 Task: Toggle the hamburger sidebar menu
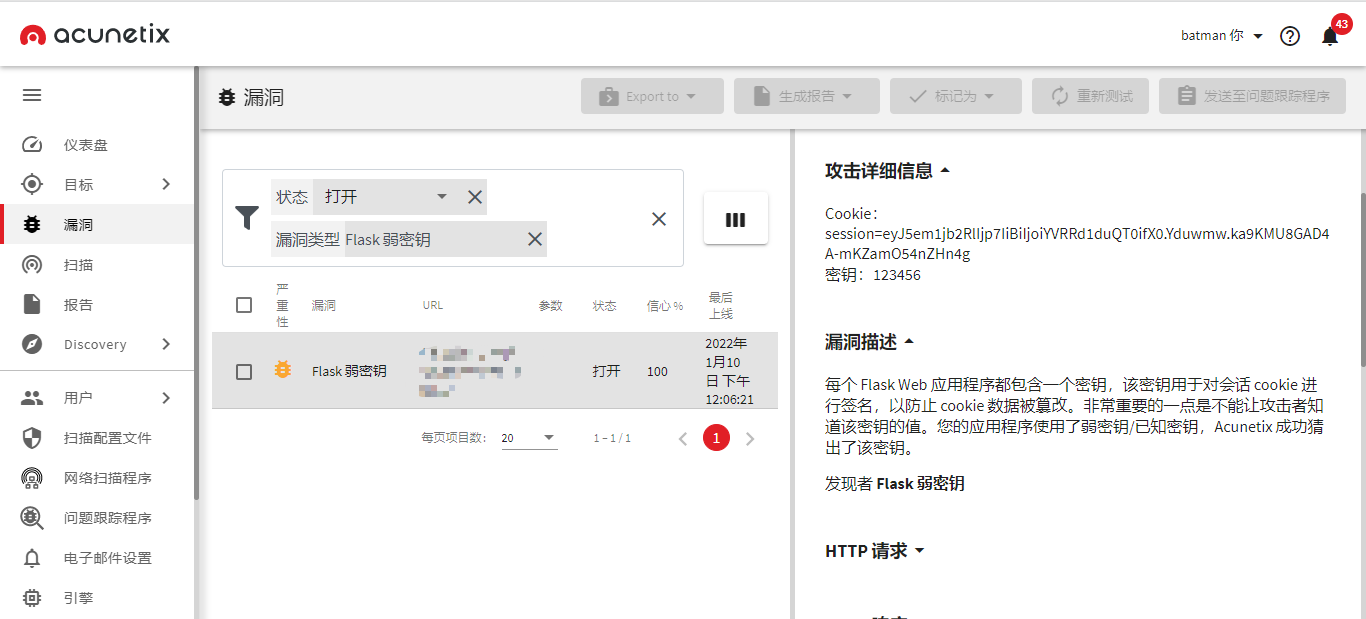click(32, 95)
